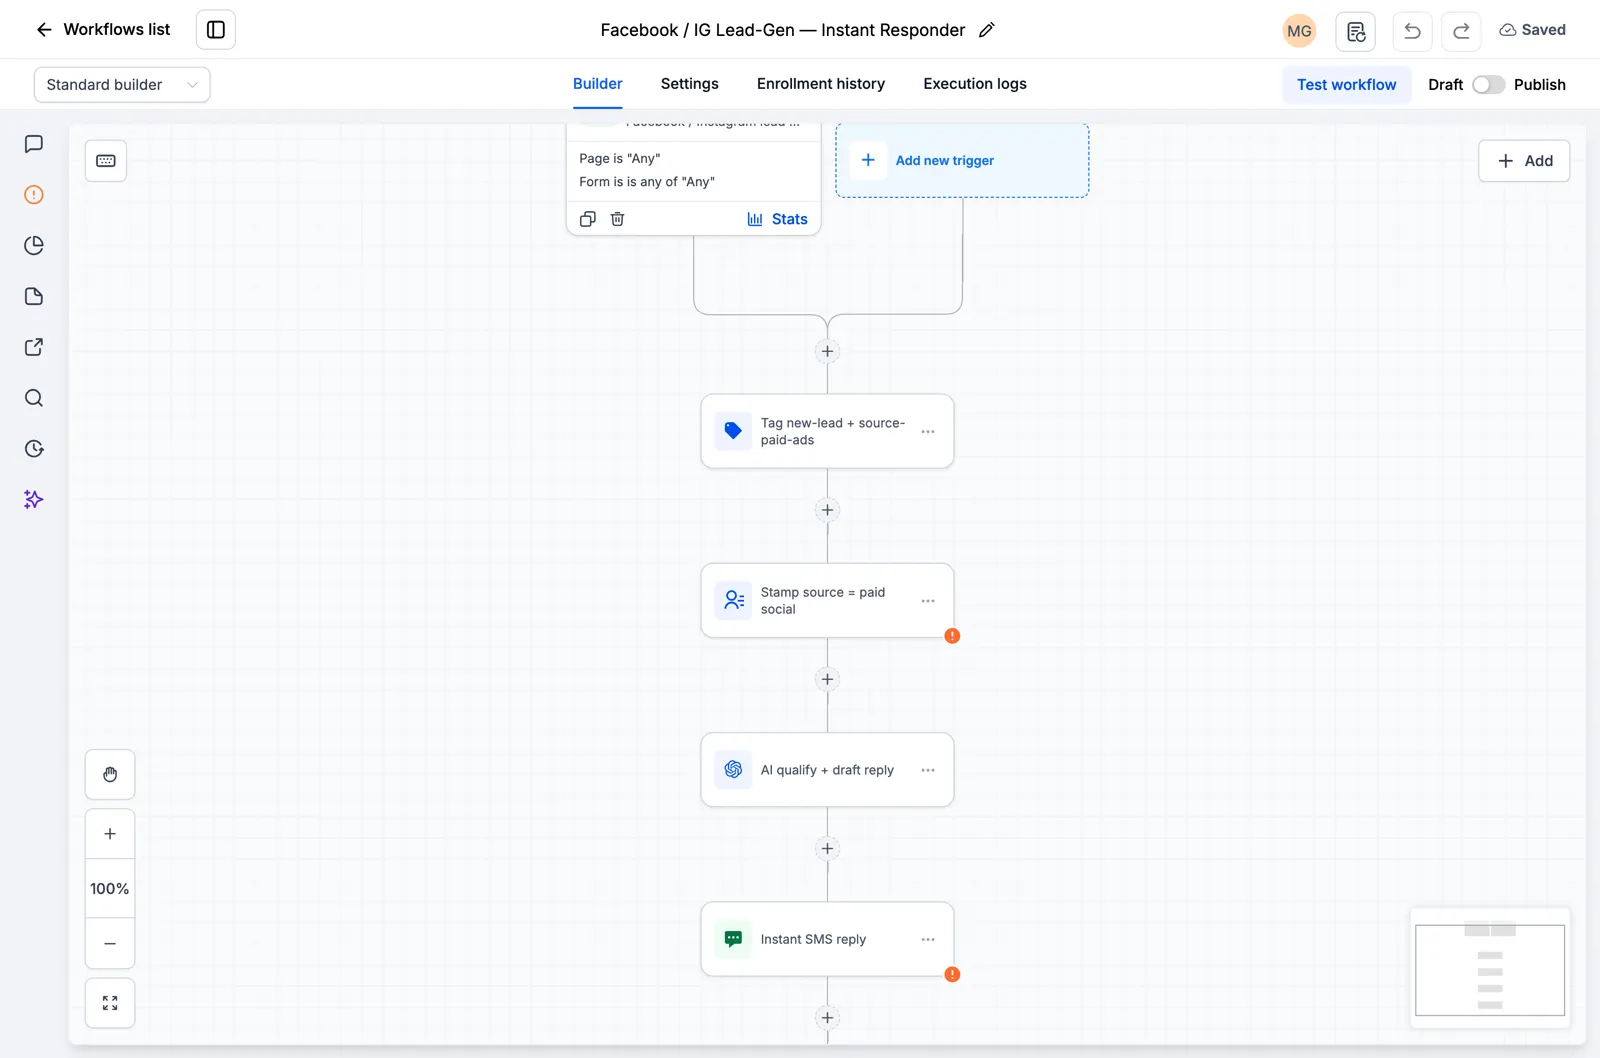The width and height of the screenshot is (1600, 1058).
Task: Open history clock icon in sidebar
Action: coord(34,449)
